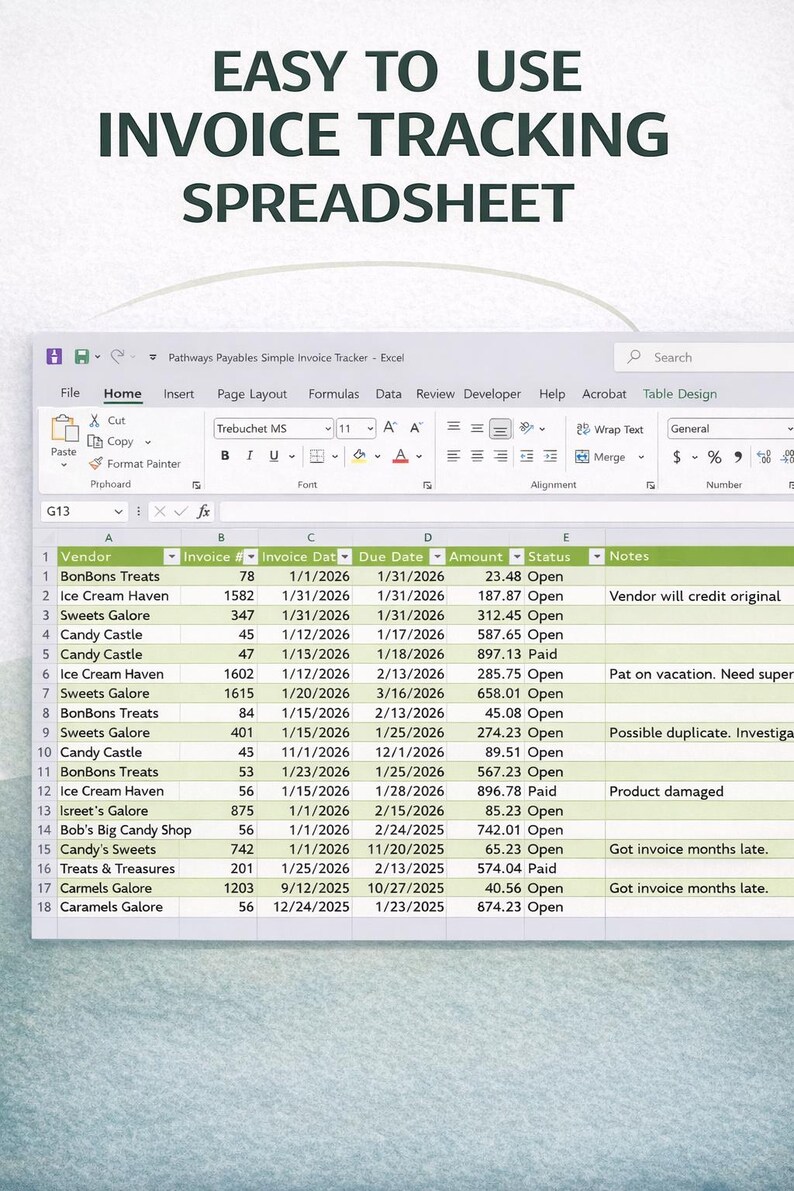Open the Data tab
794x1191 pixels.
click(x=388, y=393)
